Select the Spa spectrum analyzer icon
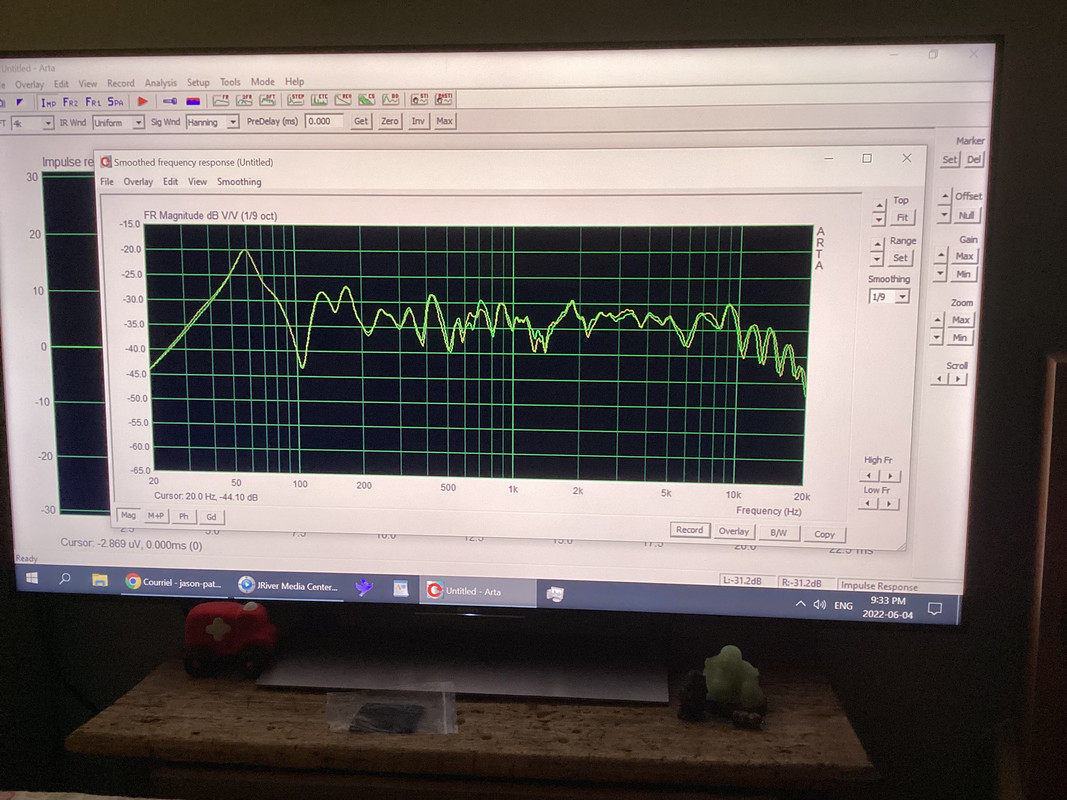Viewport: 1067px width, 800px height. [116, 102]
